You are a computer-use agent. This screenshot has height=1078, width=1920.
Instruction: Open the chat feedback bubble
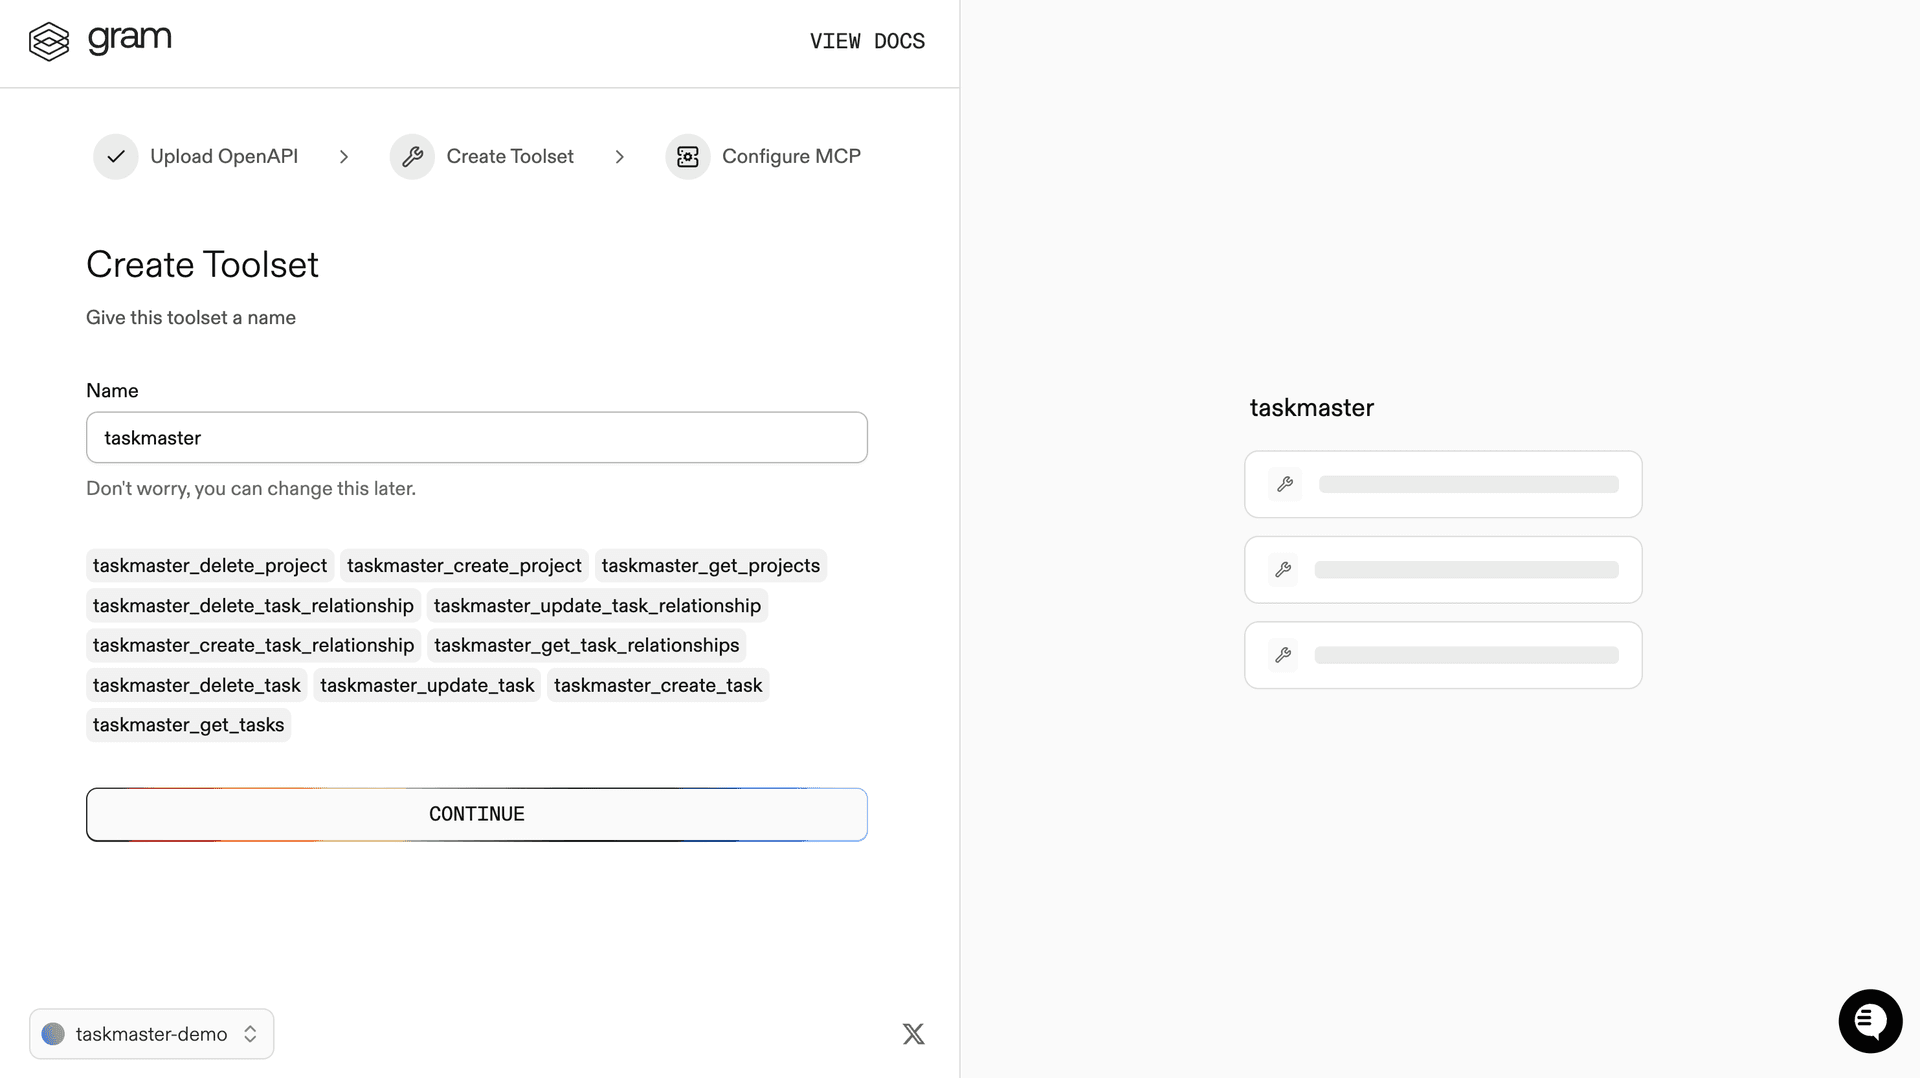click(1871, 1021)
